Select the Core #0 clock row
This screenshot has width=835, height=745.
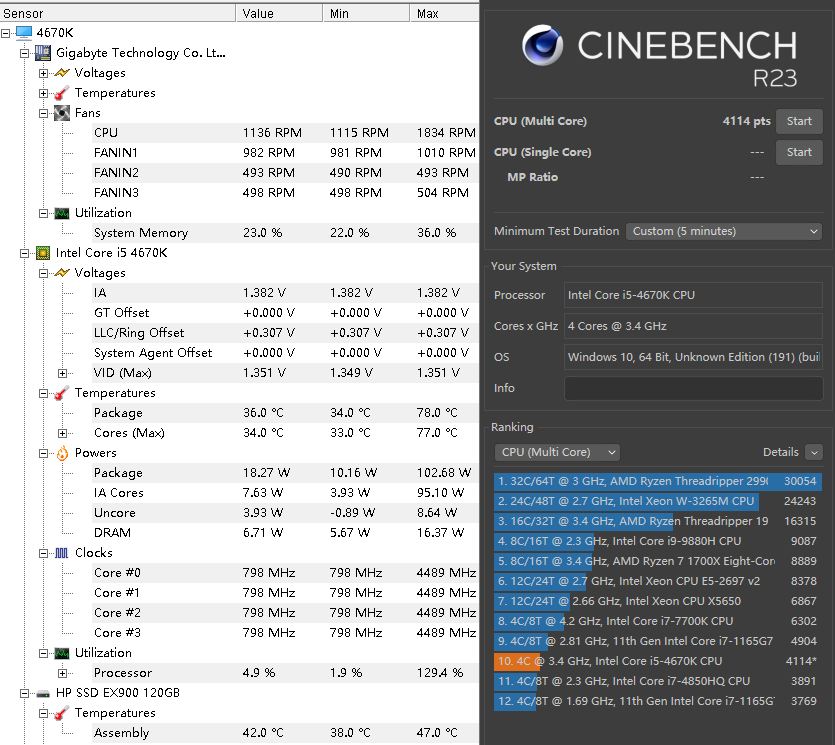coord(285,573)
